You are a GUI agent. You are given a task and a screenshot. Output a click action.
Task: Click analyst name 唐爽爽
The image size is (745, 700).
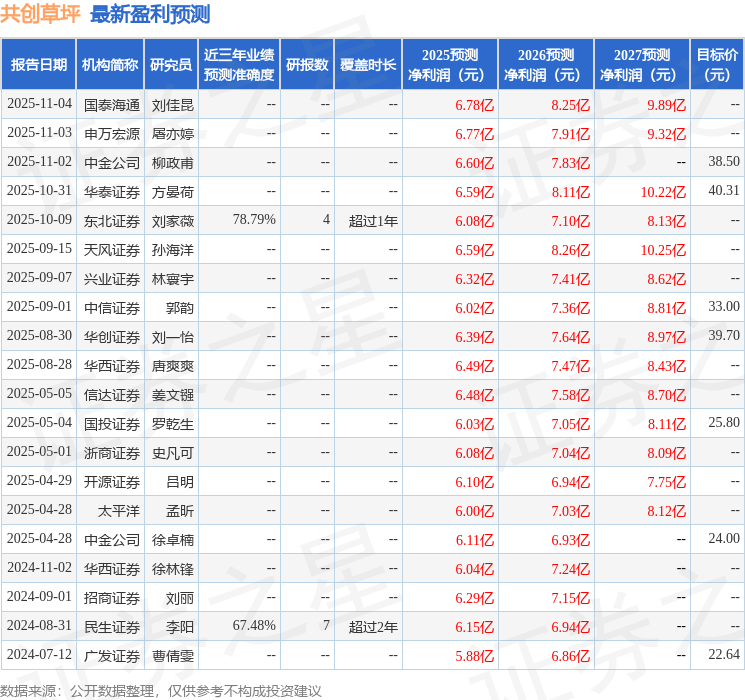click(173, 366)
